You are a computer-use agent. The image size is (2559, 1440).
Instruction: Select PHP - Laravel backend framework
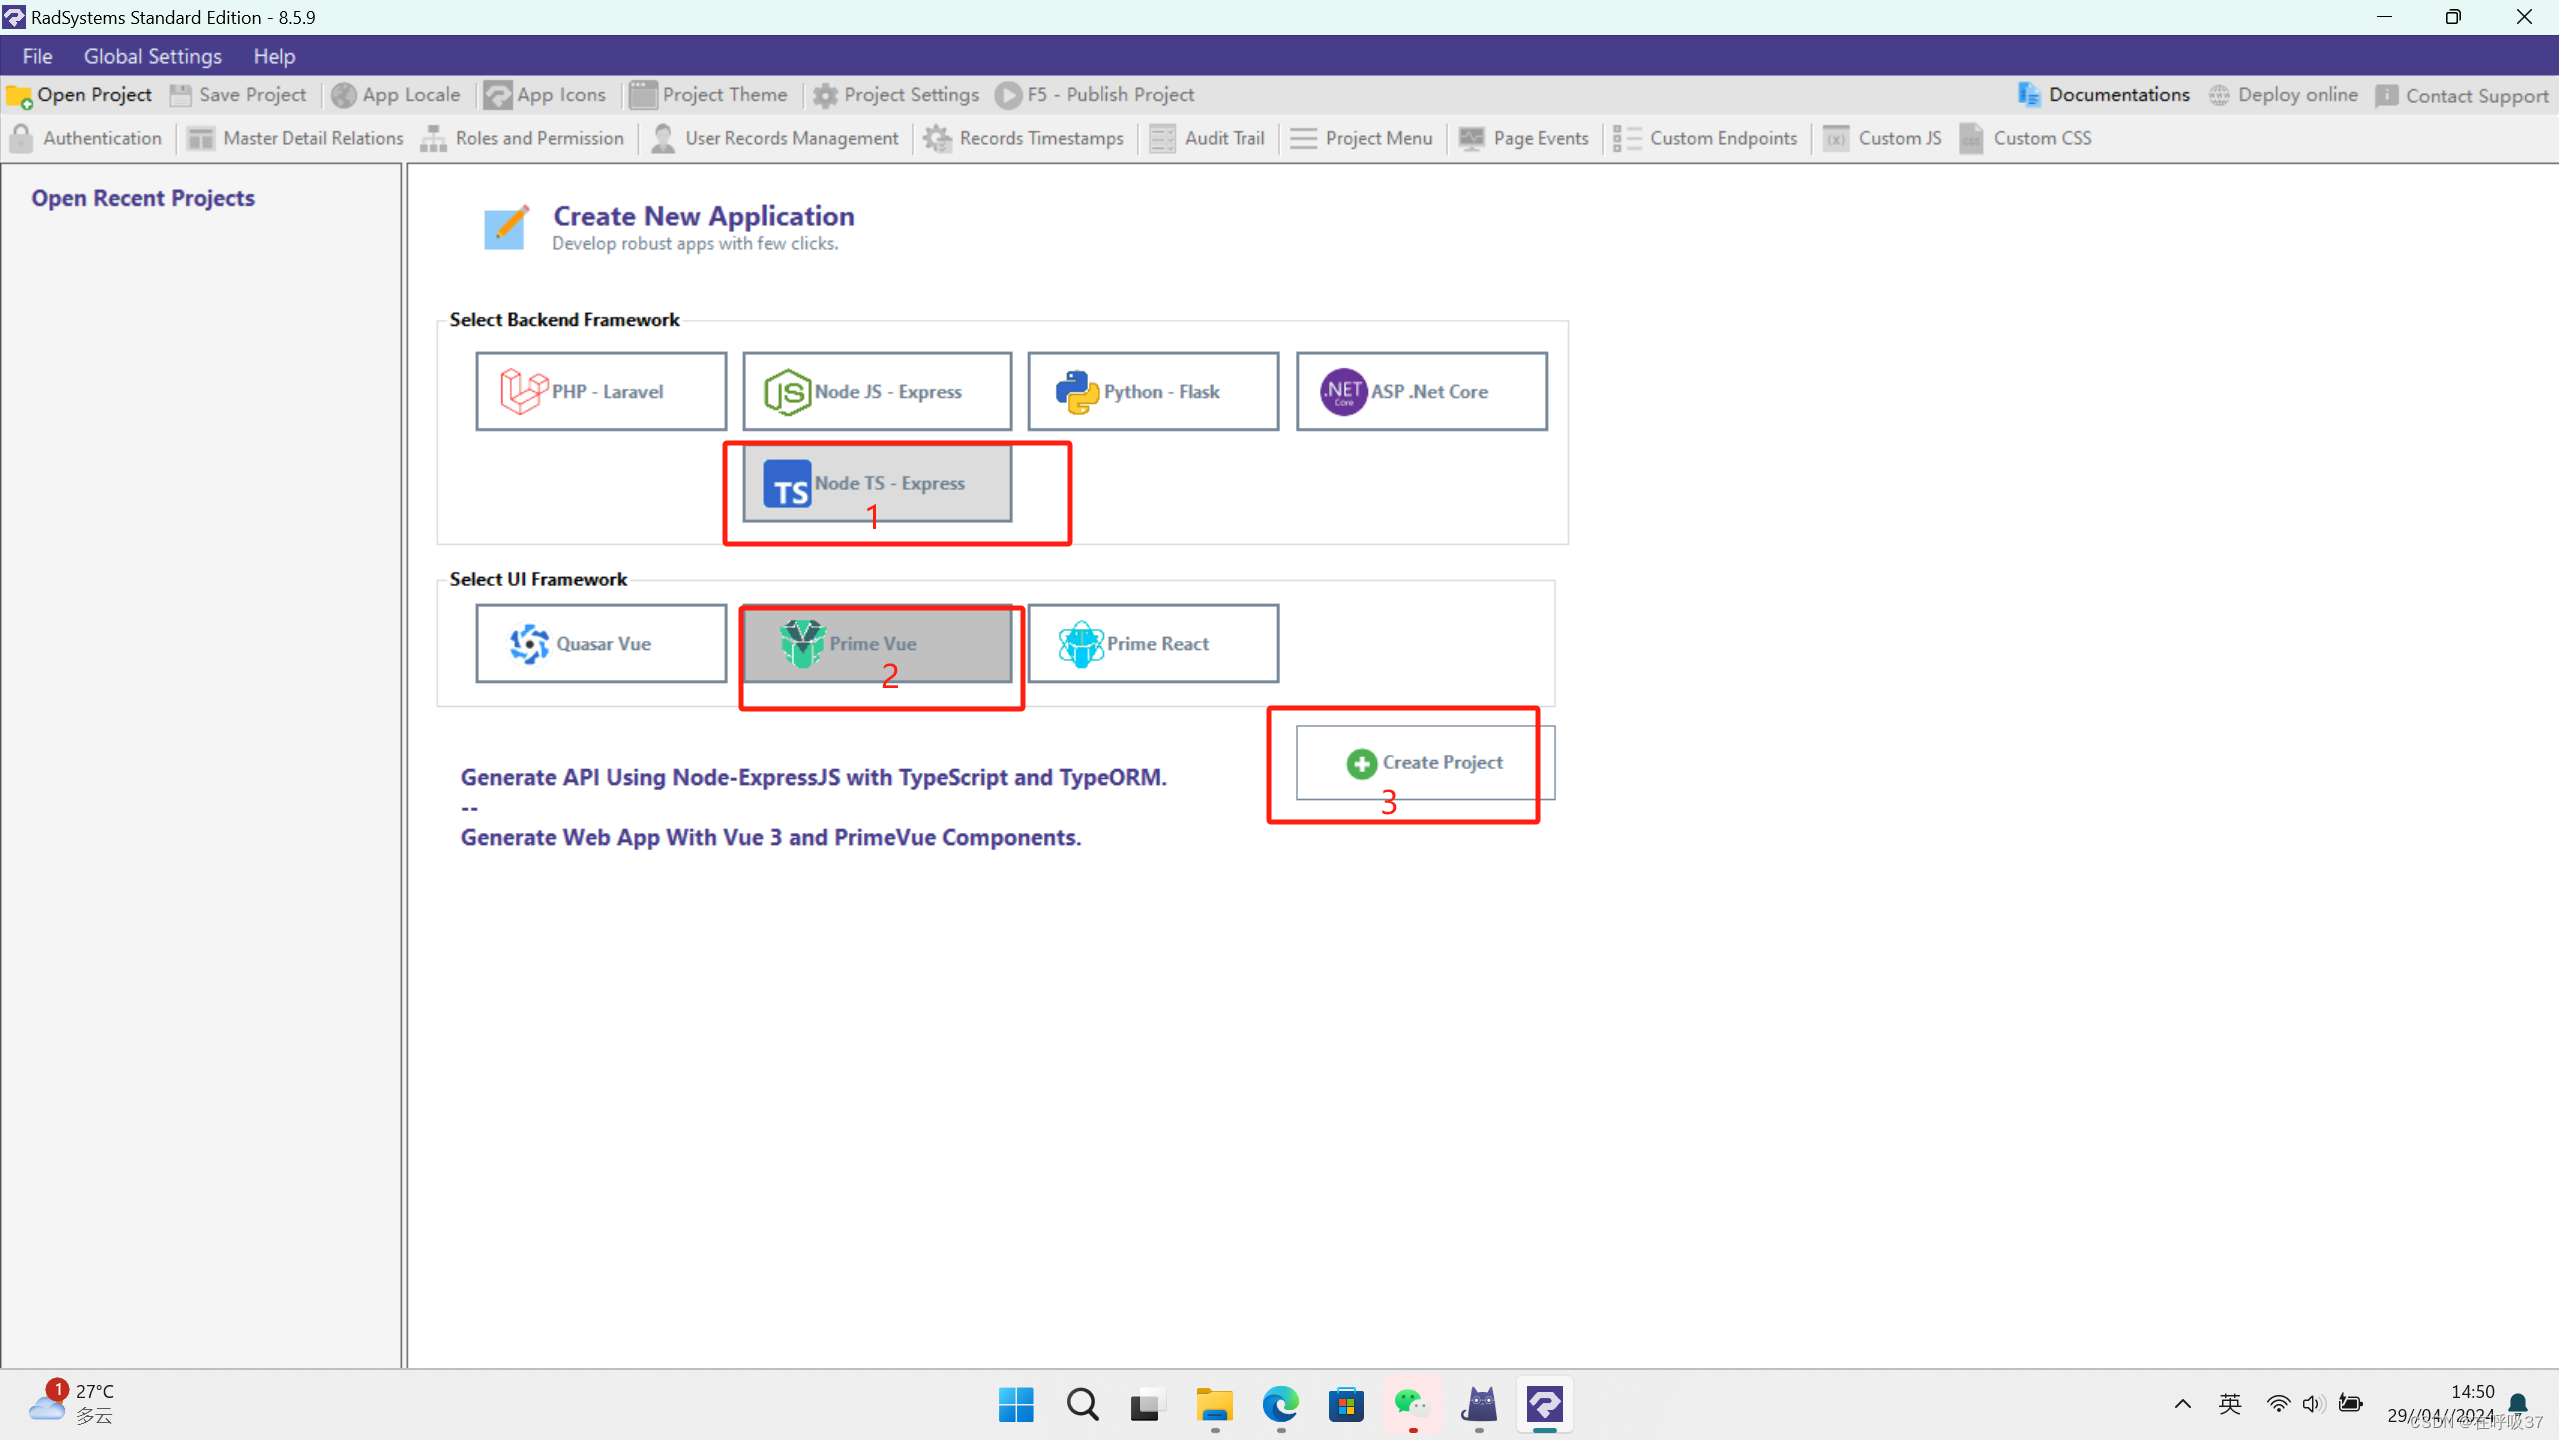point(601,391)
